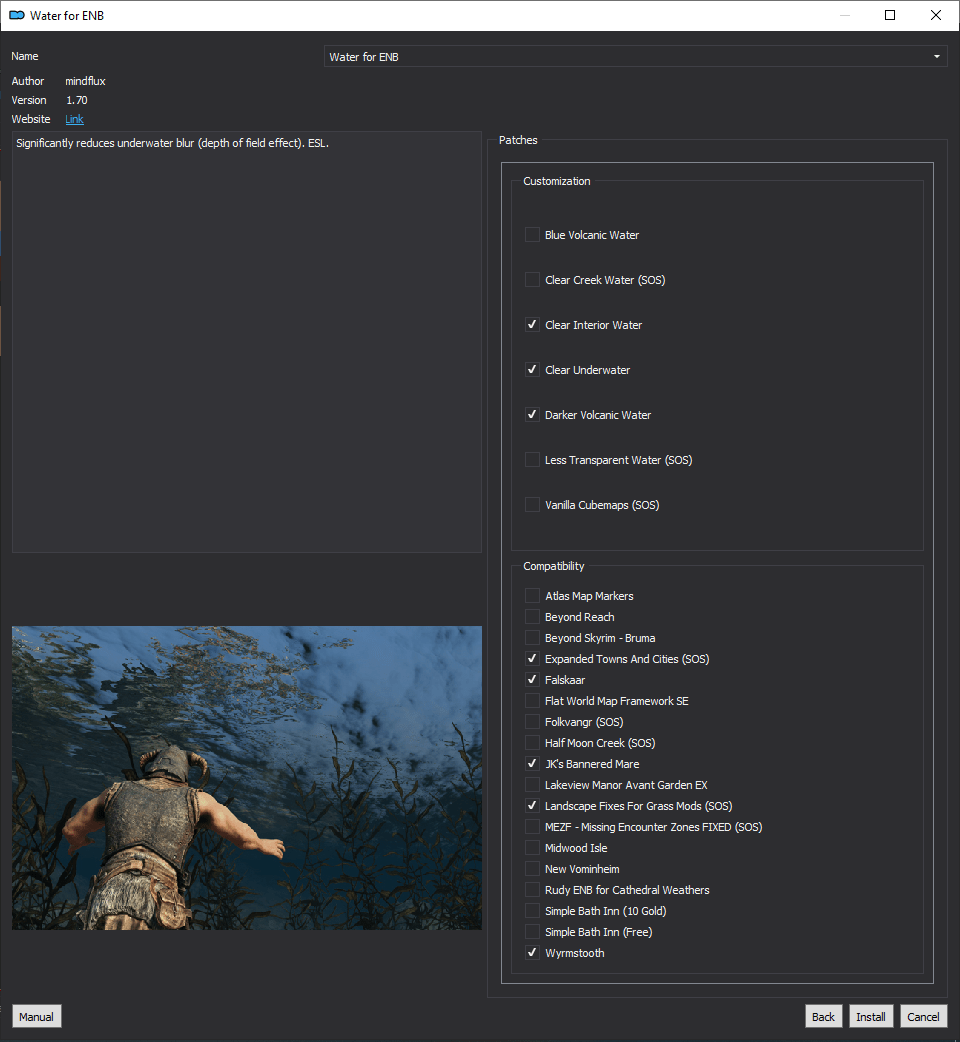
Task: Toggle the Clear Underwater checkbox
Action: [532, 369]
